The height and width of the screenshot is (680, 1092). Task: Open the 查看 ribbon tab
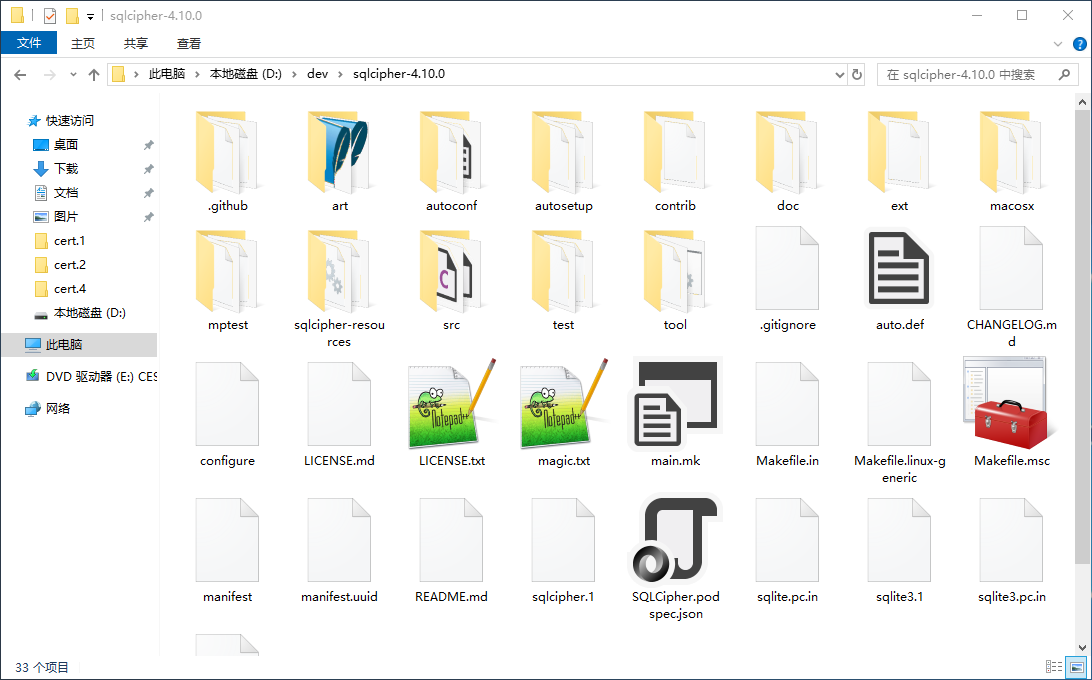point(189,43)
